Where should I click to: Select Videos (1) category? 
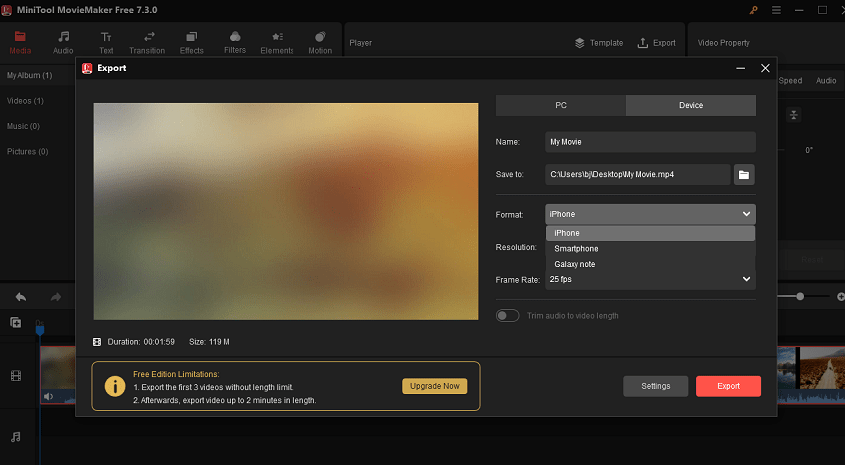25,101
